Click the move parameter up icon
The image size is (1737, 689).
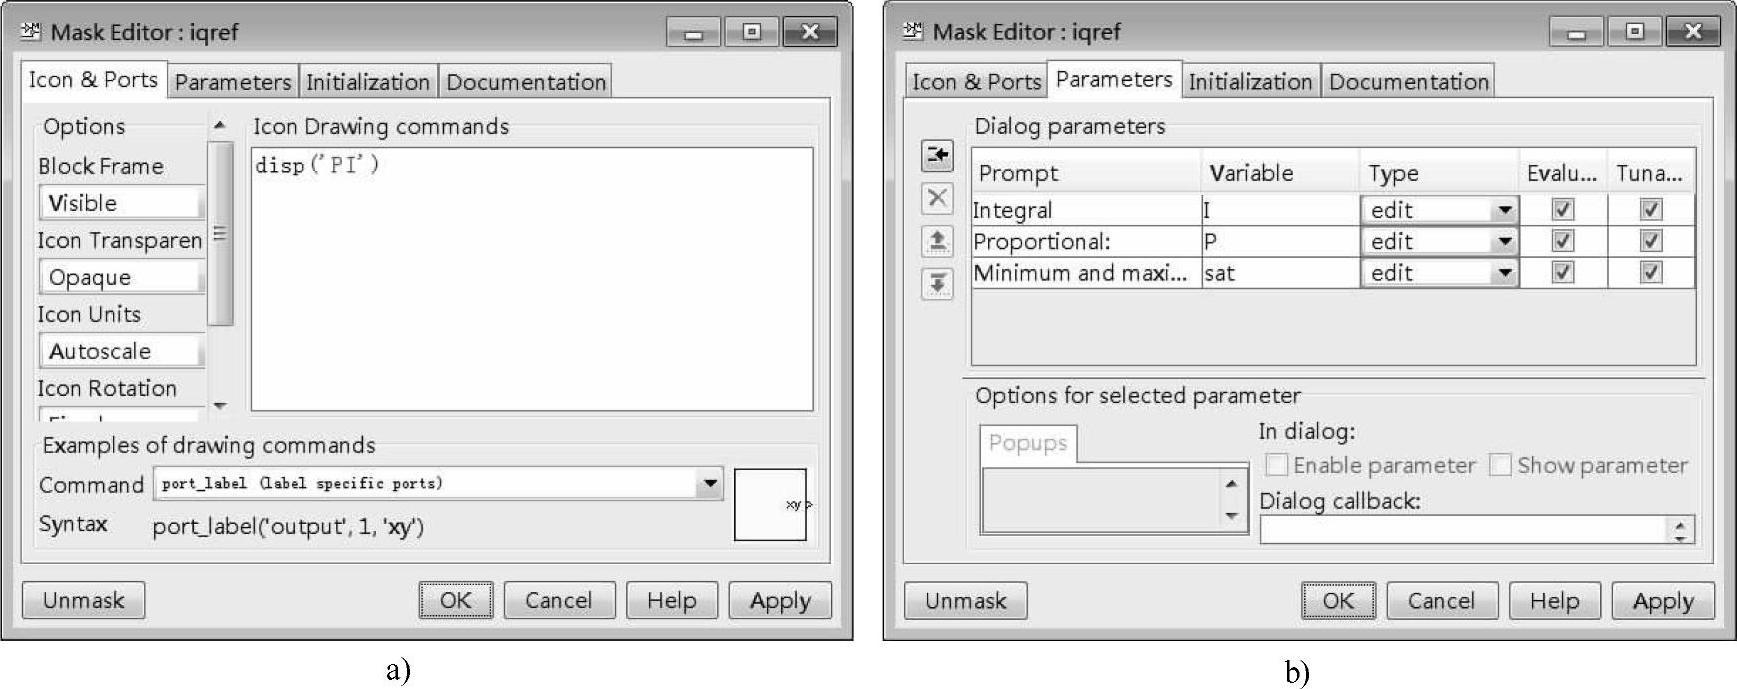[x=937, y=241]
